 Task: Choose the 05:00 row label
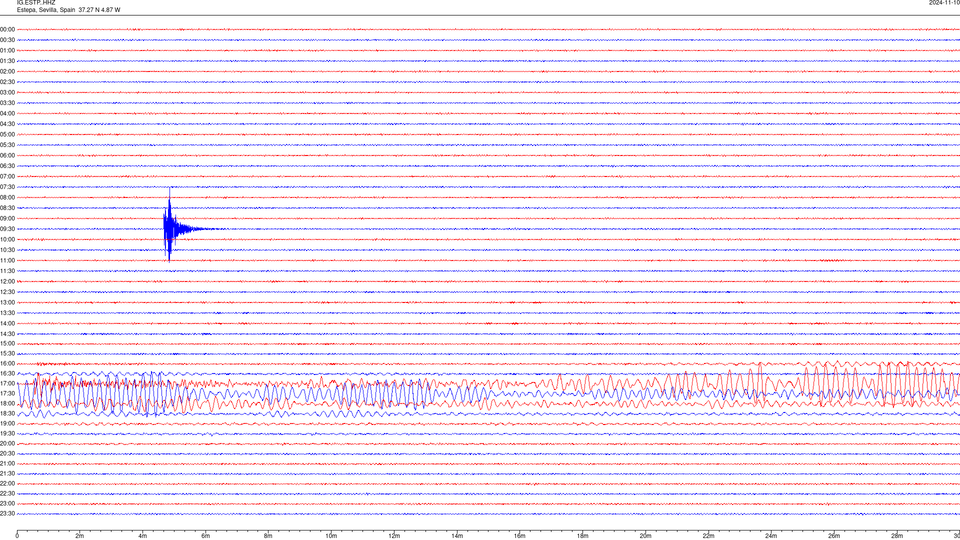point(7,134)
